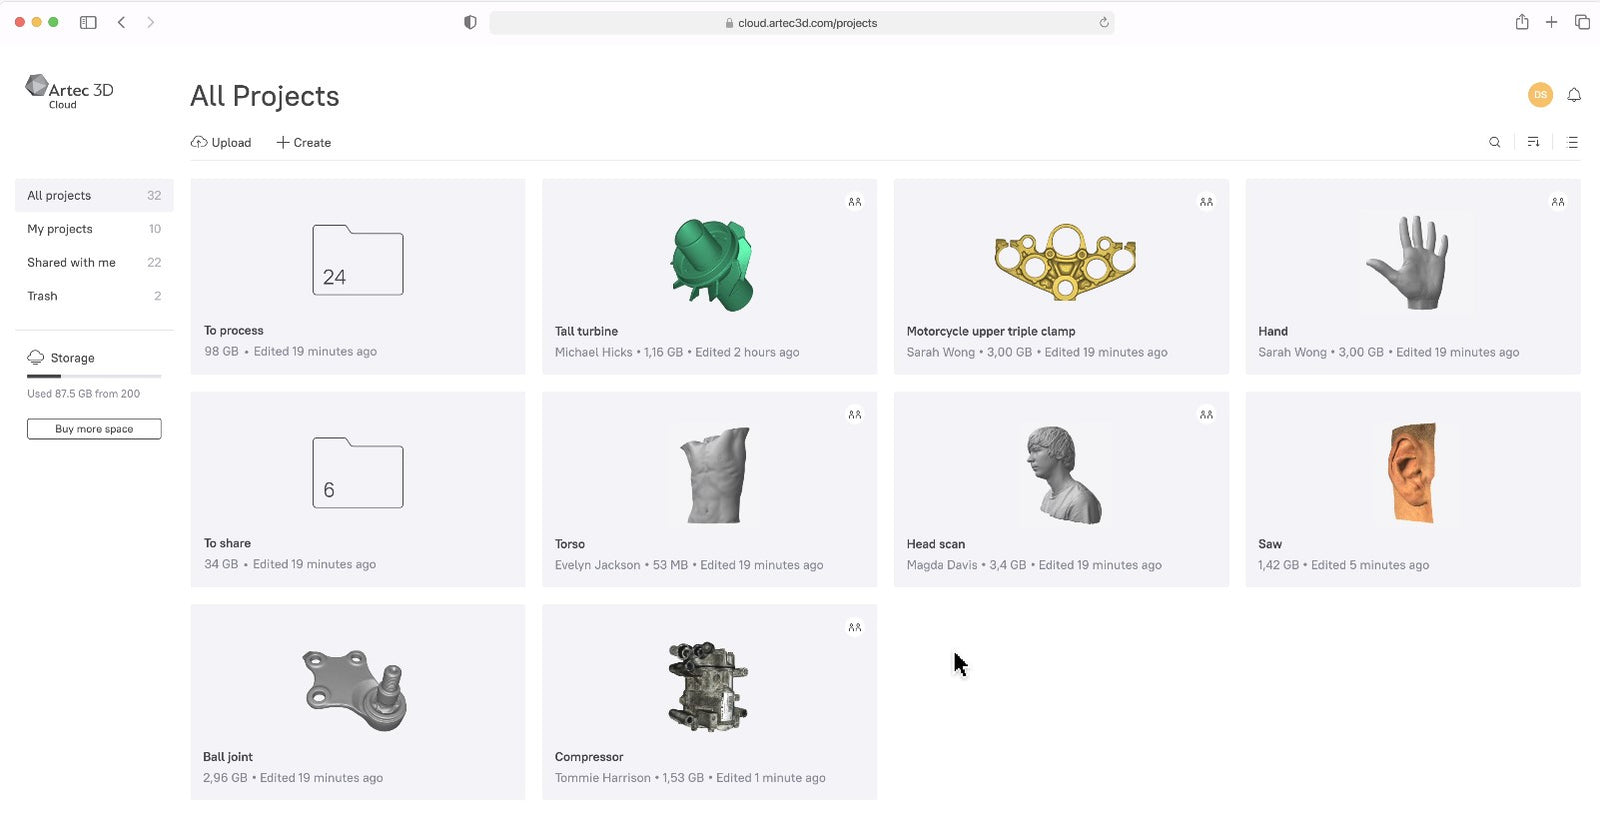This screenshot has width=1600, height=831.
Task: Click the search magnifier icon
Action: (1494, 142)
